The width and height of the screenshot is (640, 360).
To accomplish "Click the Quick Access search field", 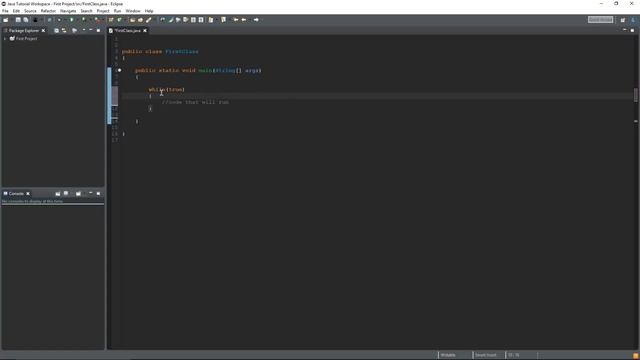I will [600, 20].
